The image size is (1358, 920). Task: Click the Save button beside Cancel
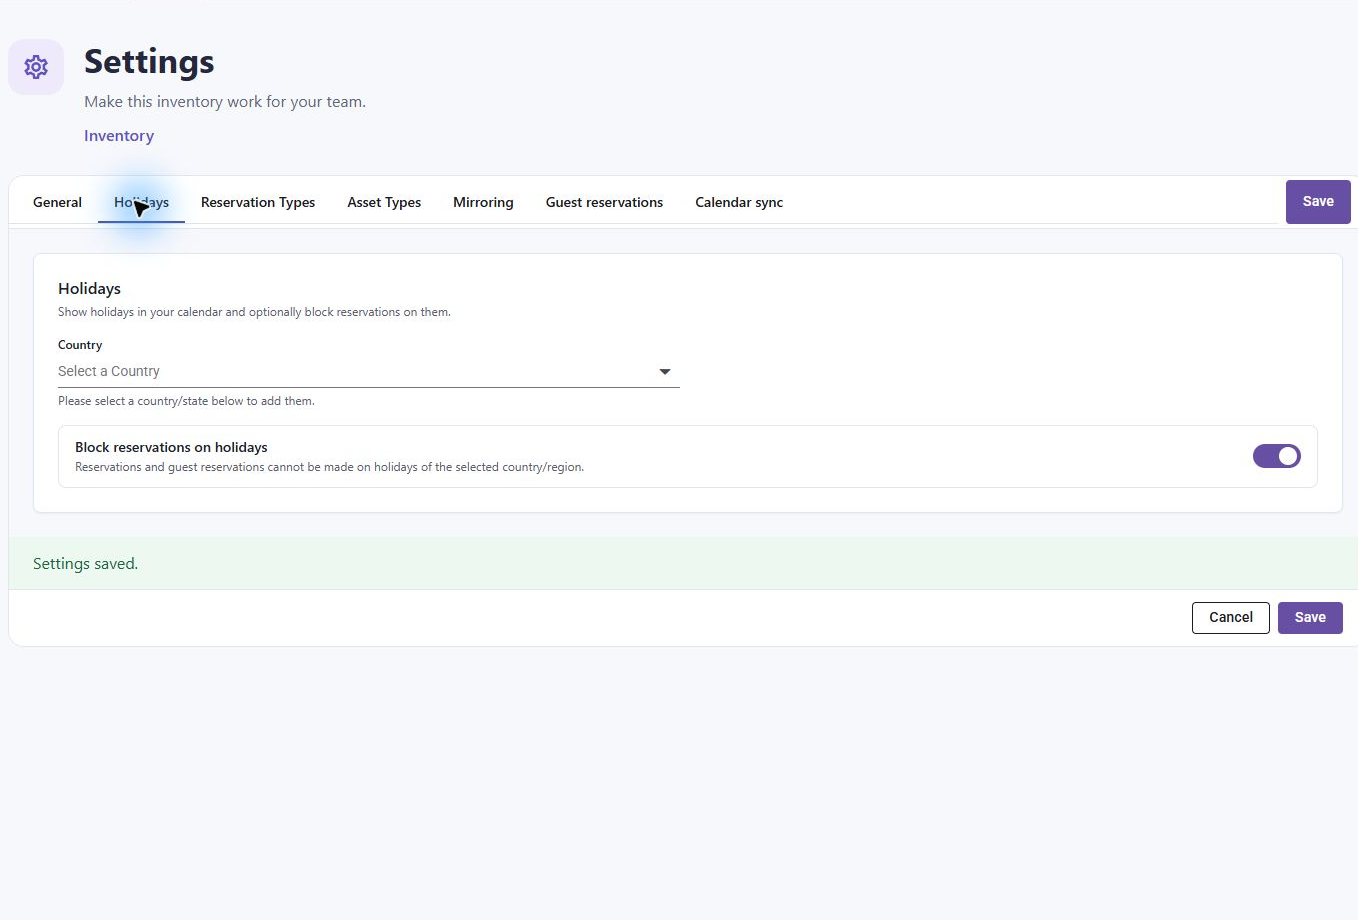point(1310,617)
